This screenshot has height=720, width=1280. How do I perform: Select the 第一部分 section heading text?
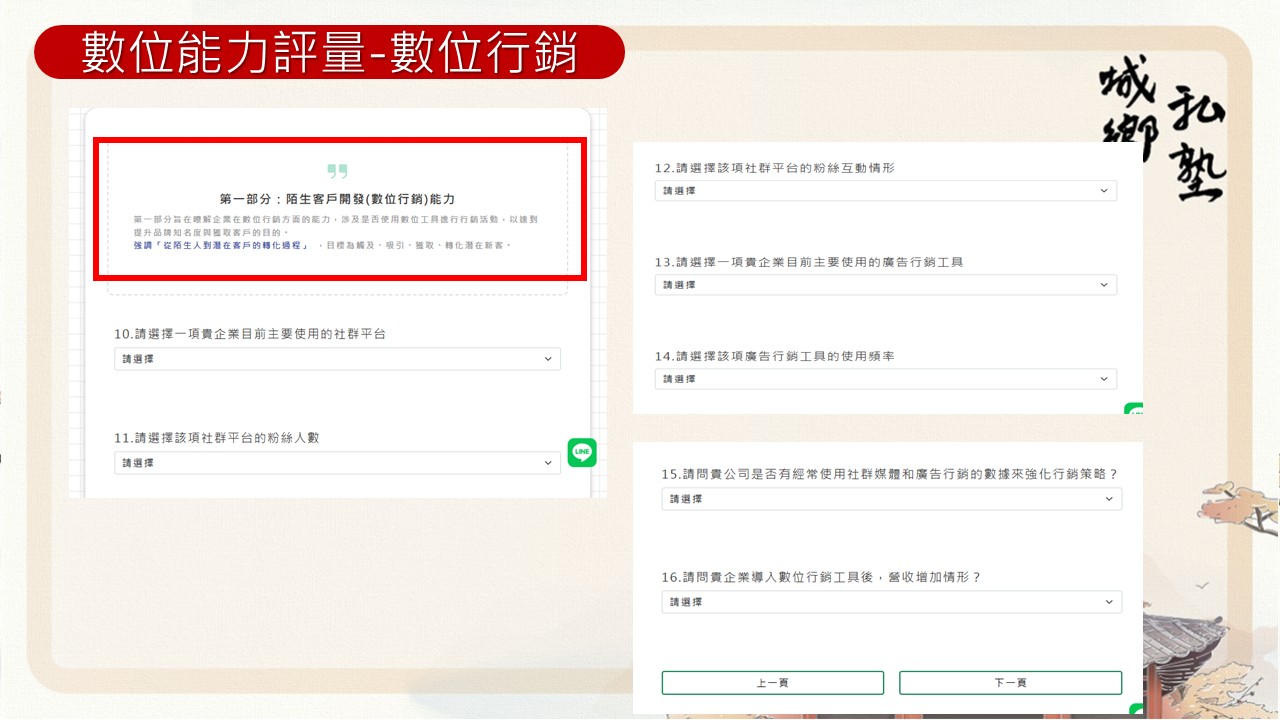pyautogui.click(x=338, y=198)
